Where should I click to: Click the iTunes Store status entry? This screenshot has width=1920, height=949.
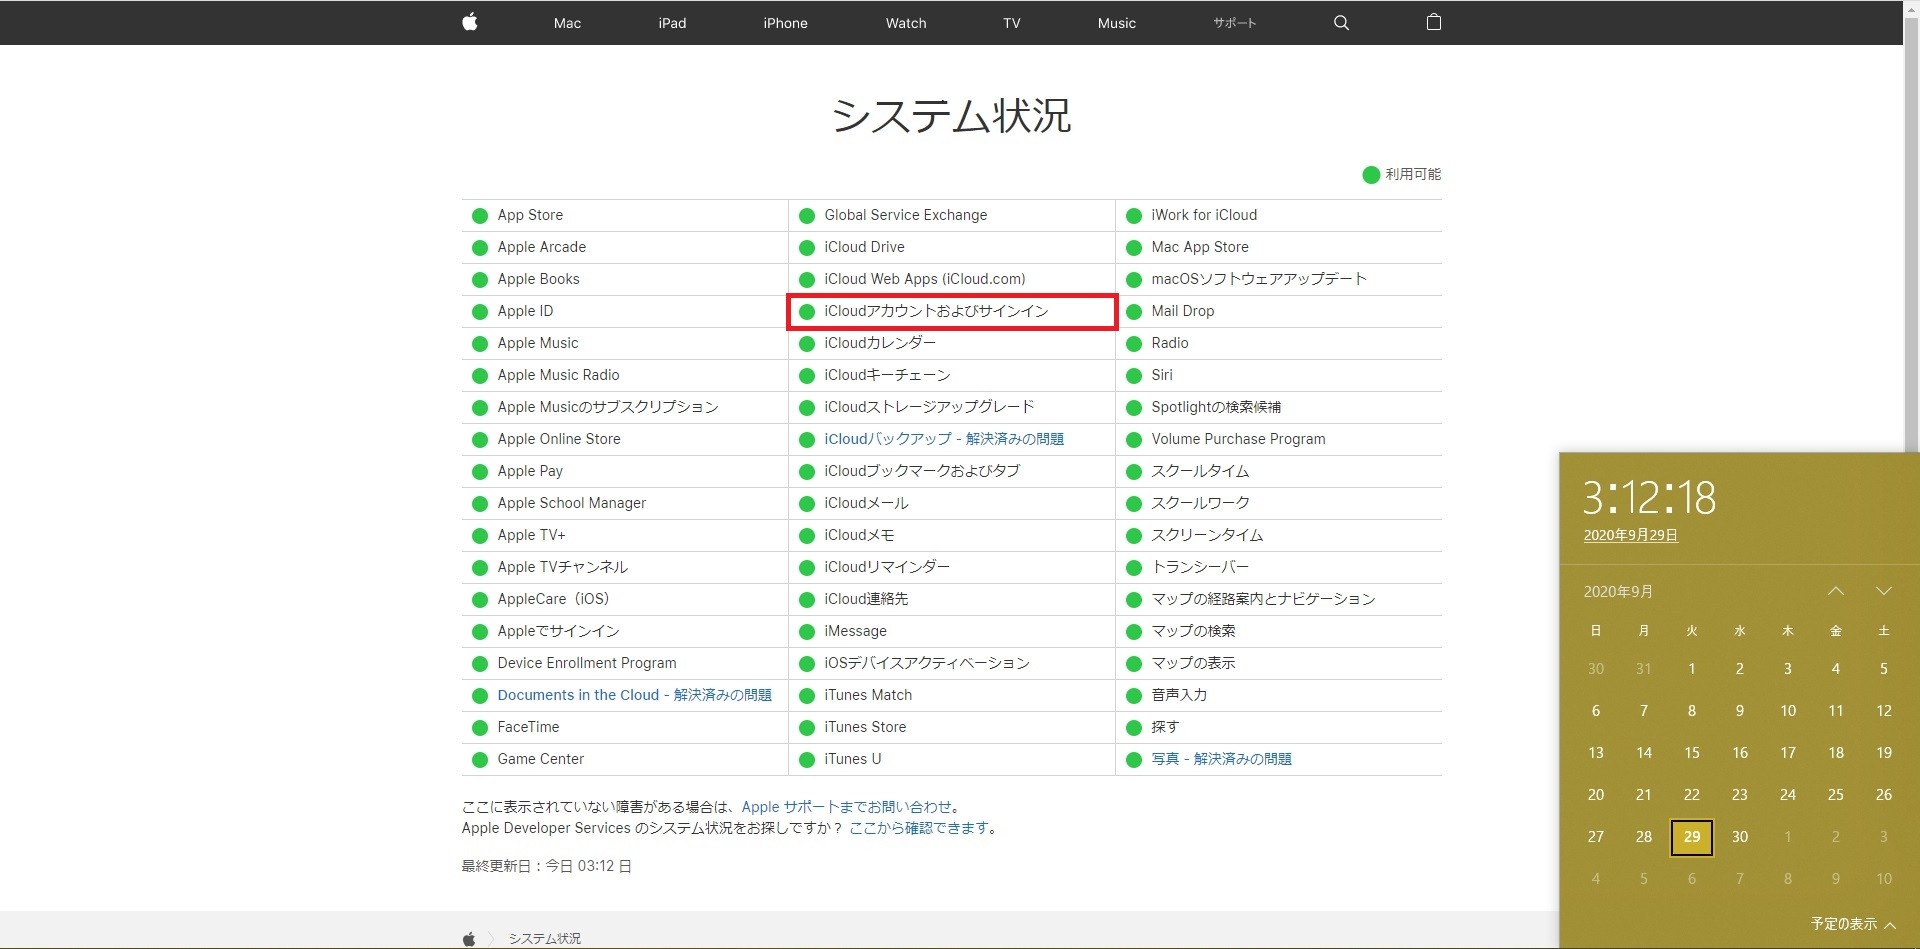pyautogui.click(x=865, y=727)
